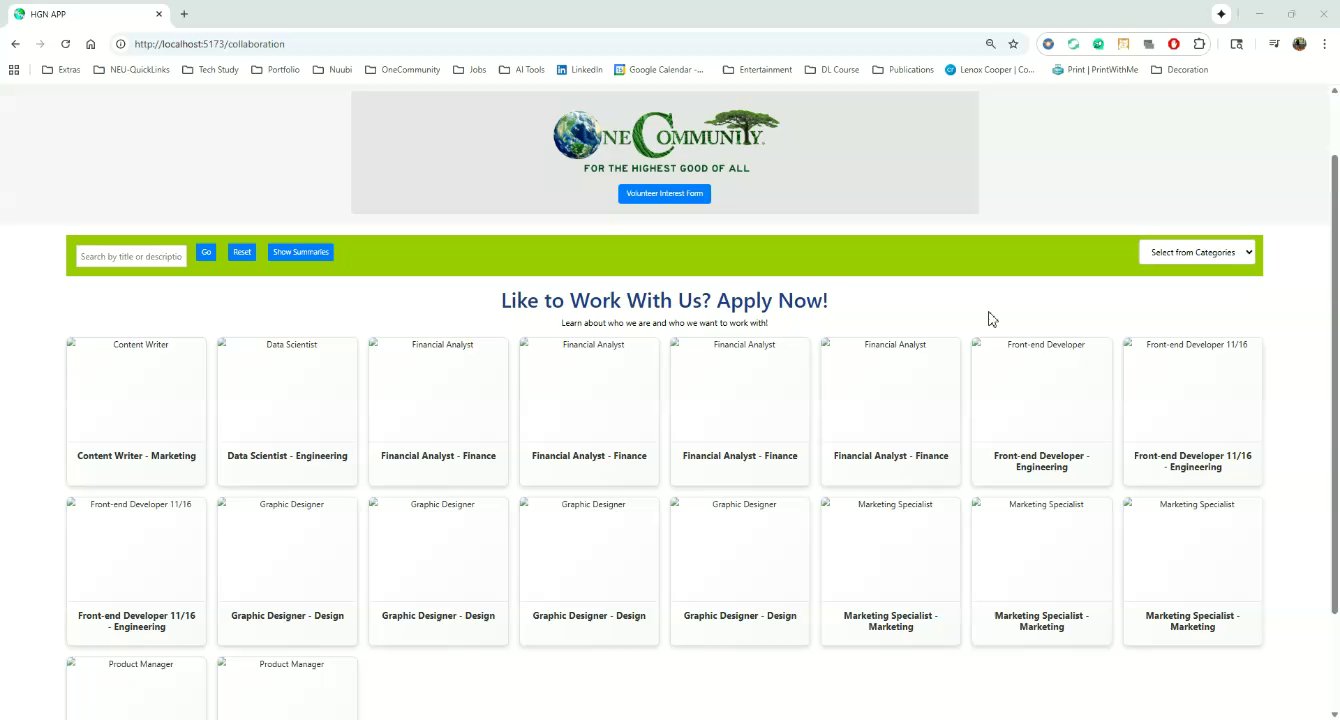Focus the search by title input field
This screenshot has height=720, width=1340.
click(x=131, y=256)
